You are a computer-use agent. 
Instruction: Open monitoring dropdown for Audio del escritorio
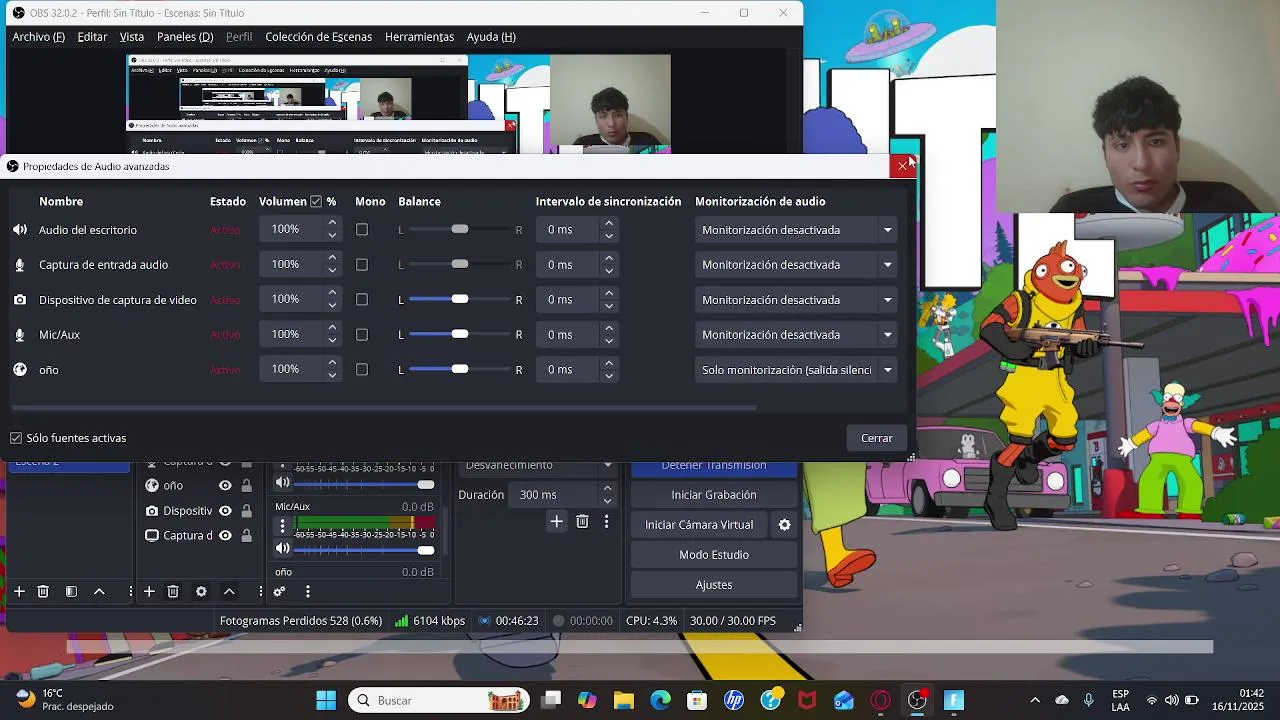(796, 230)
